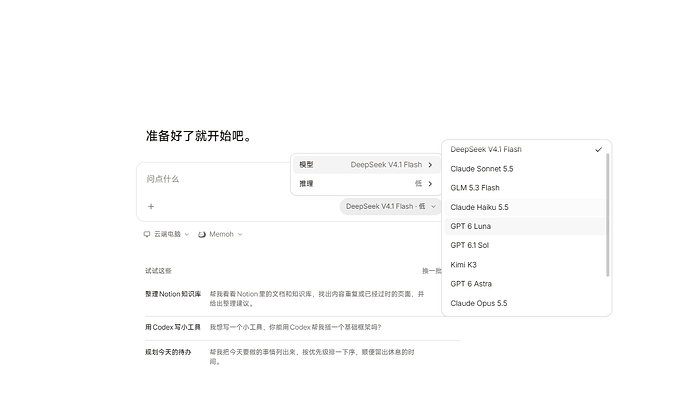Select Claude Sonnet 5.5 model

524,168
